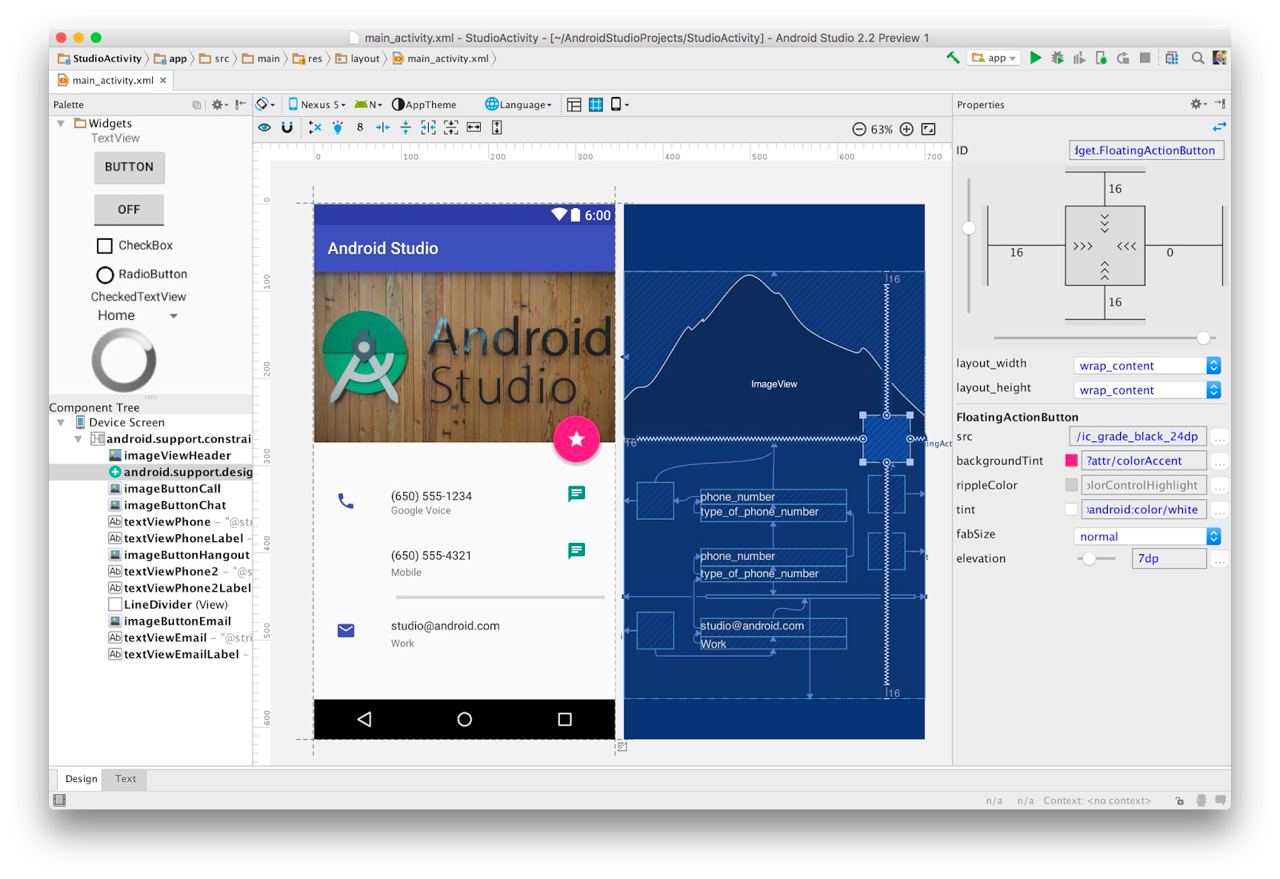Click the clear all constraints icon
This screenshot has height=879, width=1280.
tap(315, 128)
